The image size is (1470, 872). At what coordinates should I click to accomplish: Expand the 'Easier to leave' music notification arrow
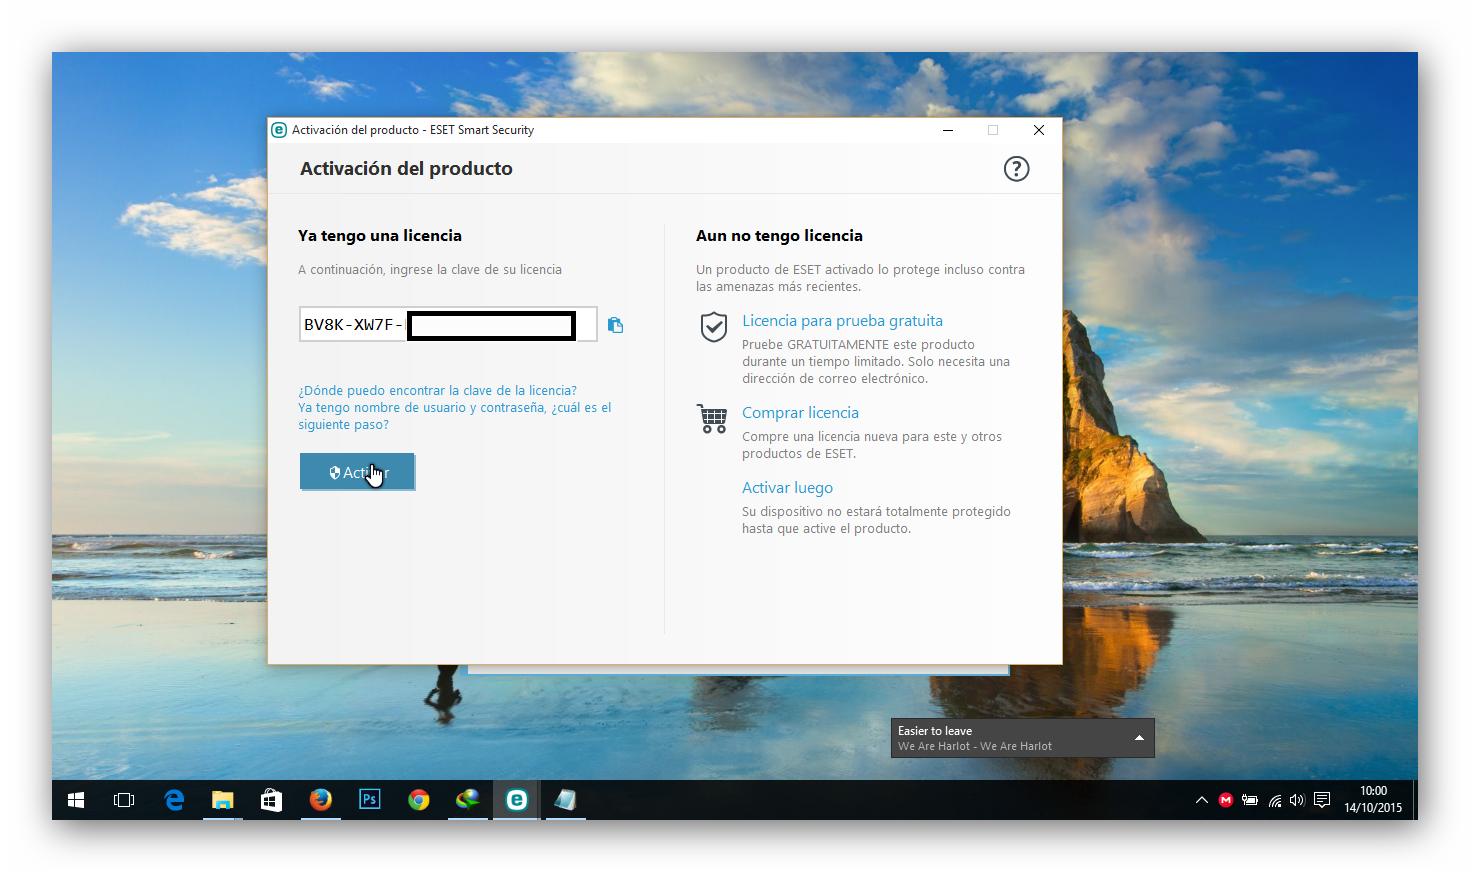point(1139,738)
